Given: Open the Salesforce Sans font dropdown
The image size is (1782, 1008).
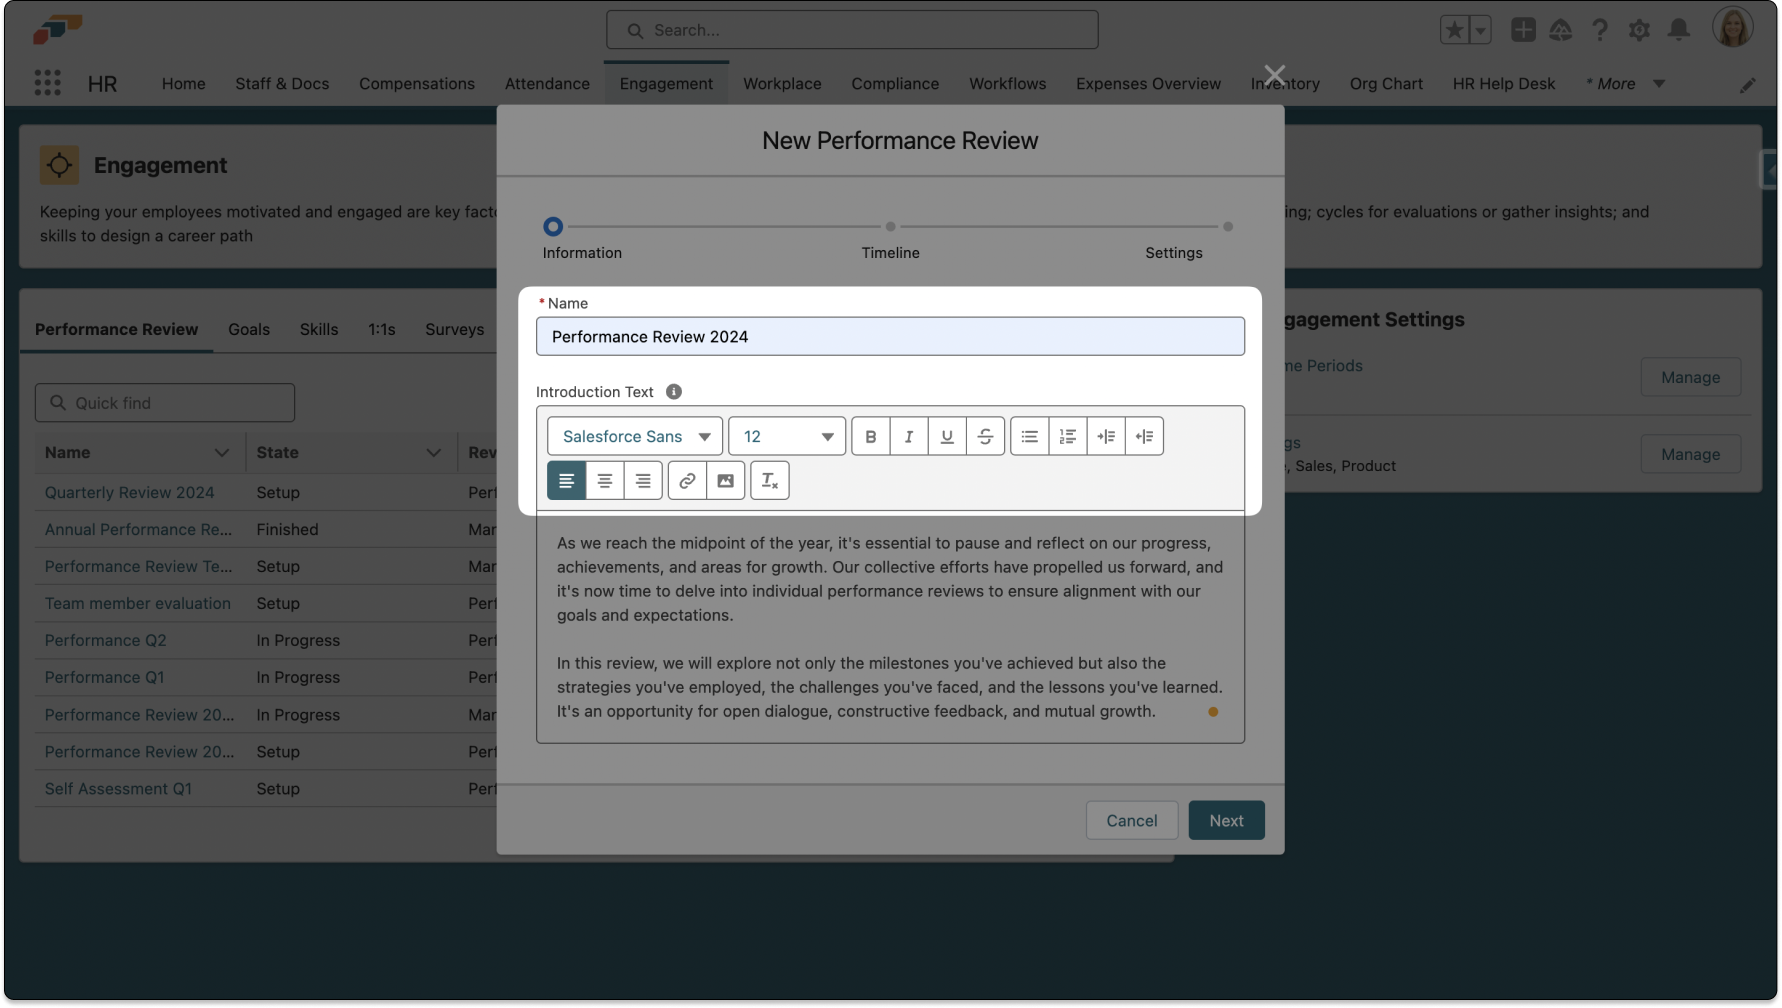Looking at the screenshot, I should (635, 436).
